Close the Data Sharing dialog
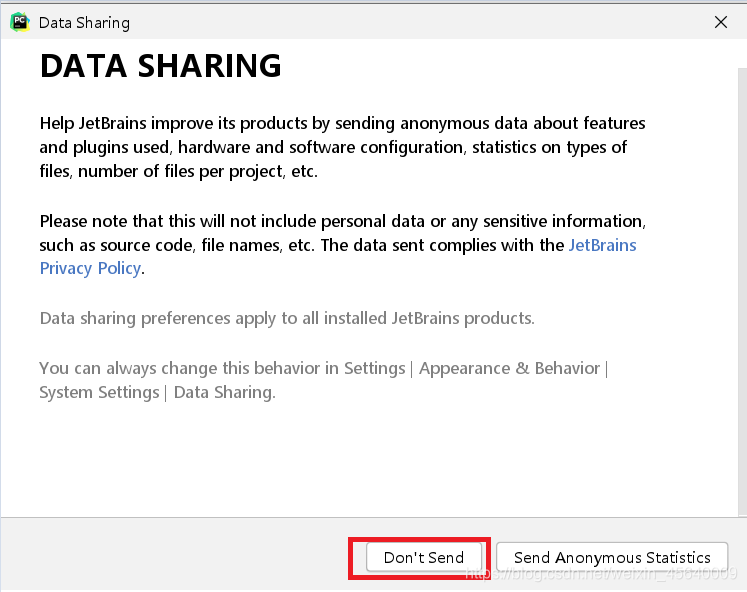 point(721,22)
